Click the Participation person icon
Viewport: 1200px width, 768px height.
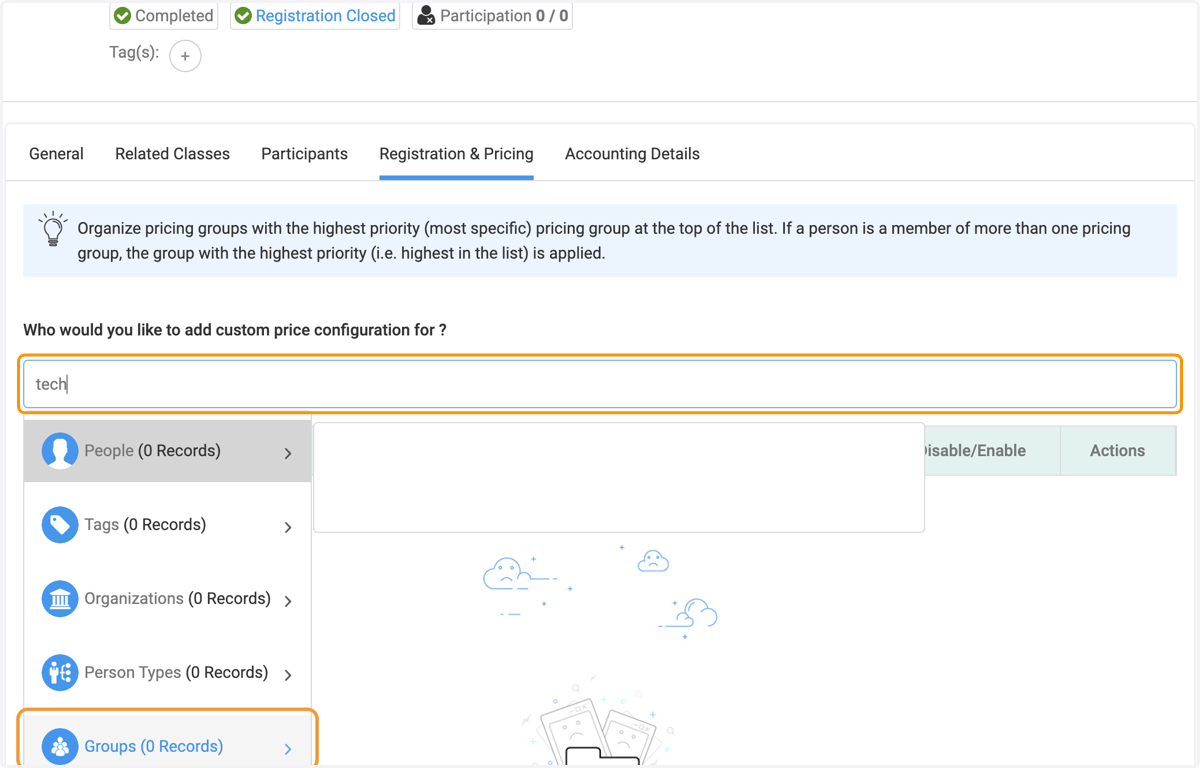[x=426, y=16]
